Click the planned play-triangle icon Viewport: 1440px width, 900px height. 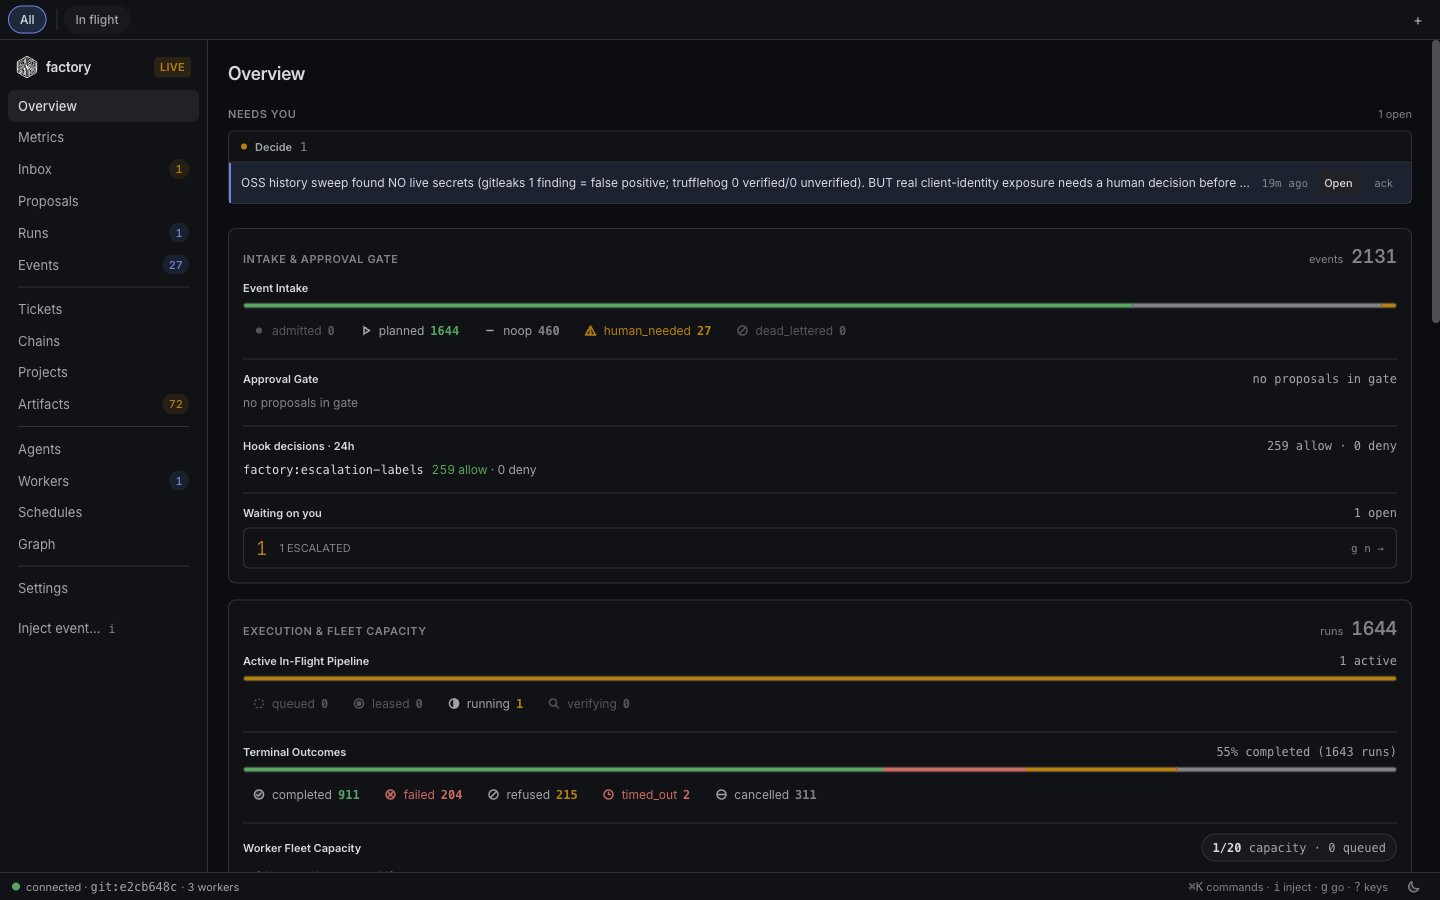pyautogui.click(x=366, y=331)
